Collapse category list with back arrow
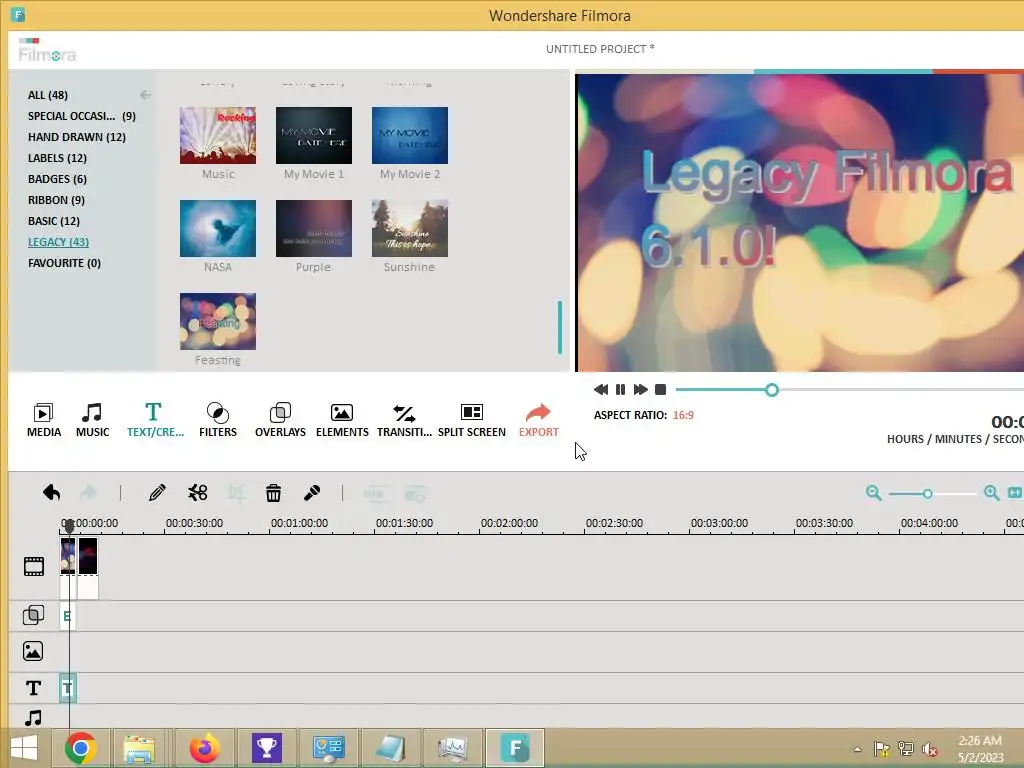This screenshot has width=1024, height=768. tap(145, 95)
